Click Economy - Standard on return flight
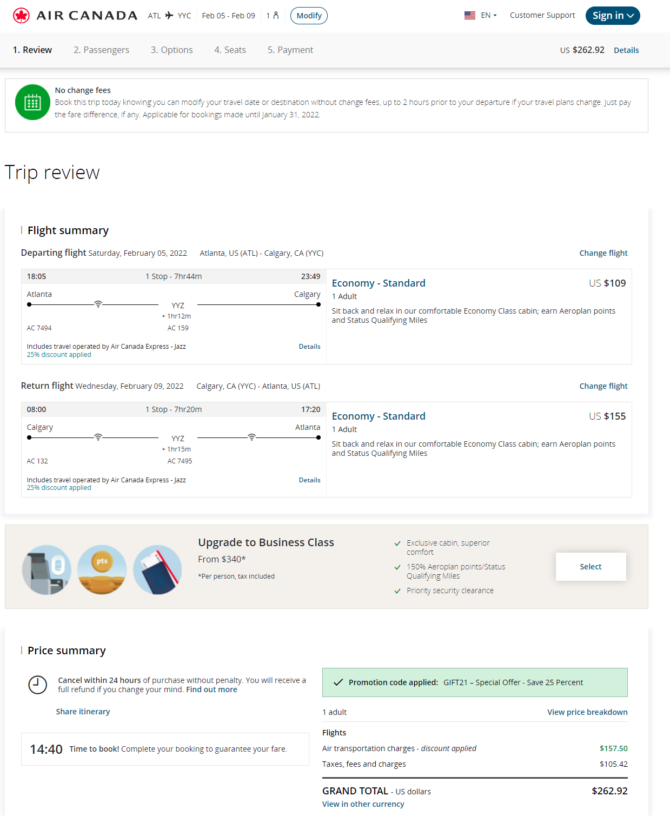Viewport: 670px width, 816px height. click(x=378, y=416)
